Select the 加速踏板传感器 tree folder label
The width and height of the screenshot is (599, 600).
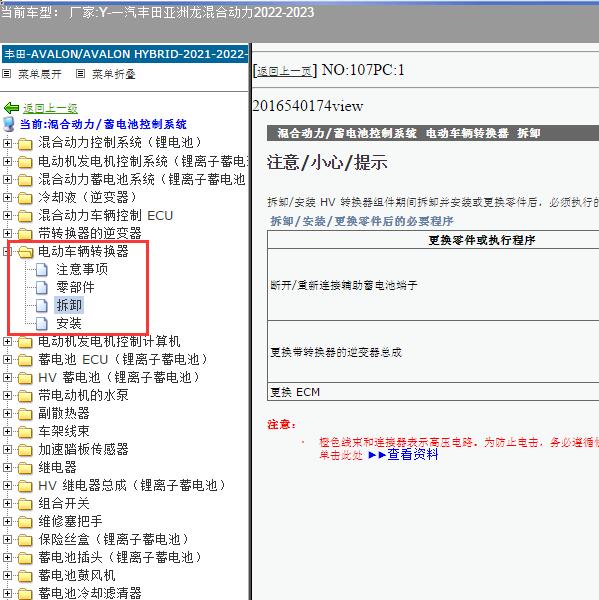[x=83, y=449]
